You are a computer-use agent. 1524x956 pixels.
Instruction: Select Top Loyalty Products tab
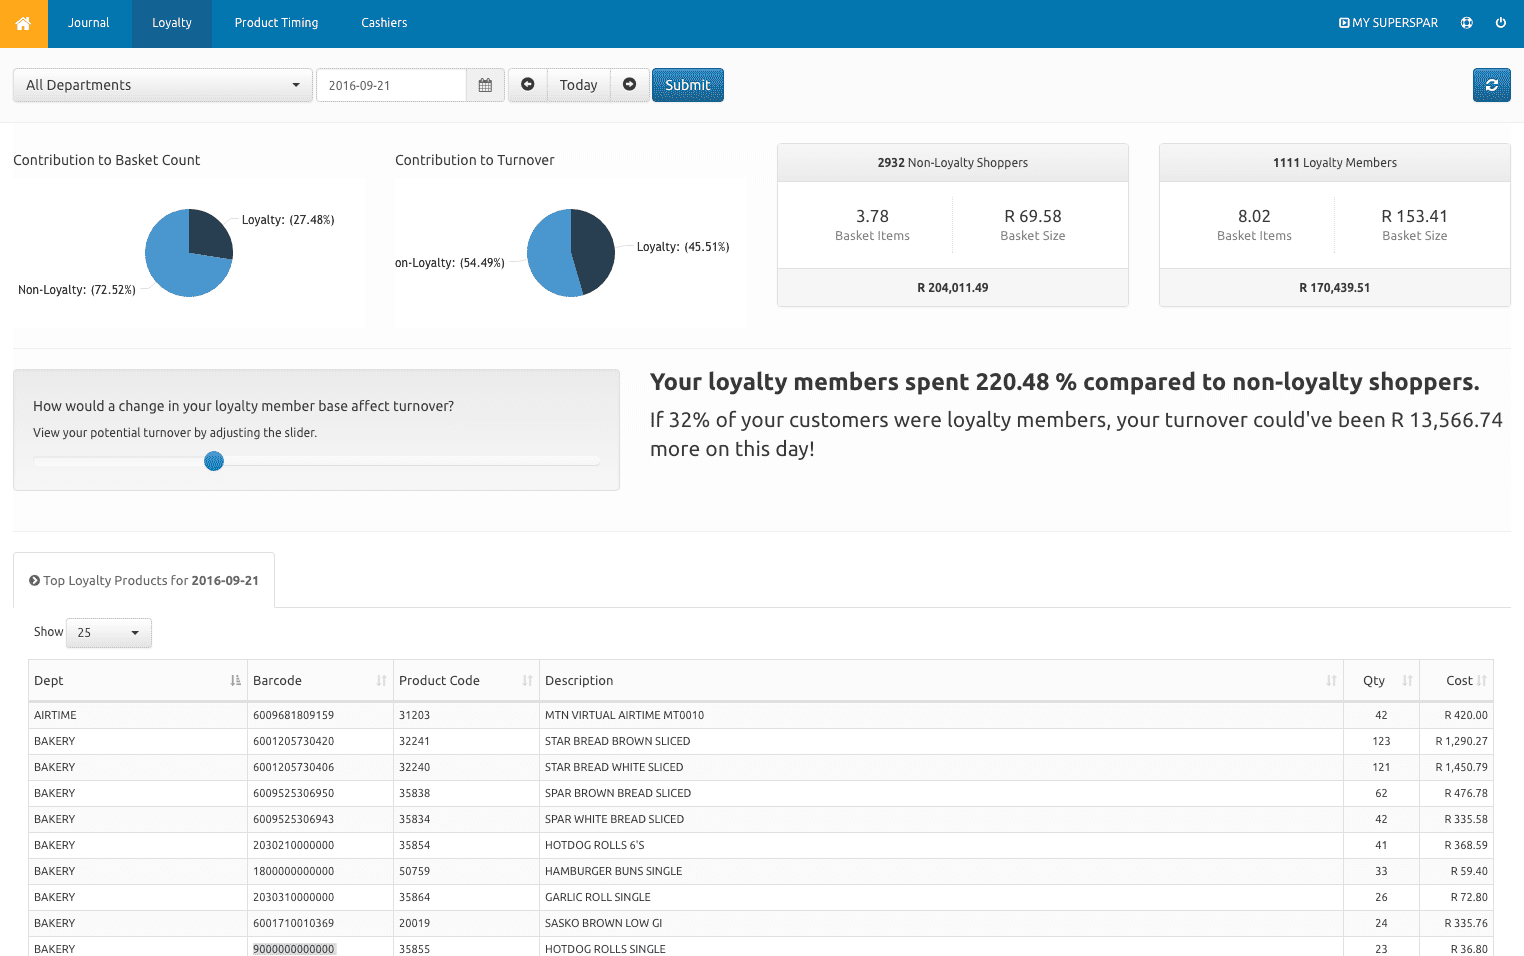coord(144,580)
